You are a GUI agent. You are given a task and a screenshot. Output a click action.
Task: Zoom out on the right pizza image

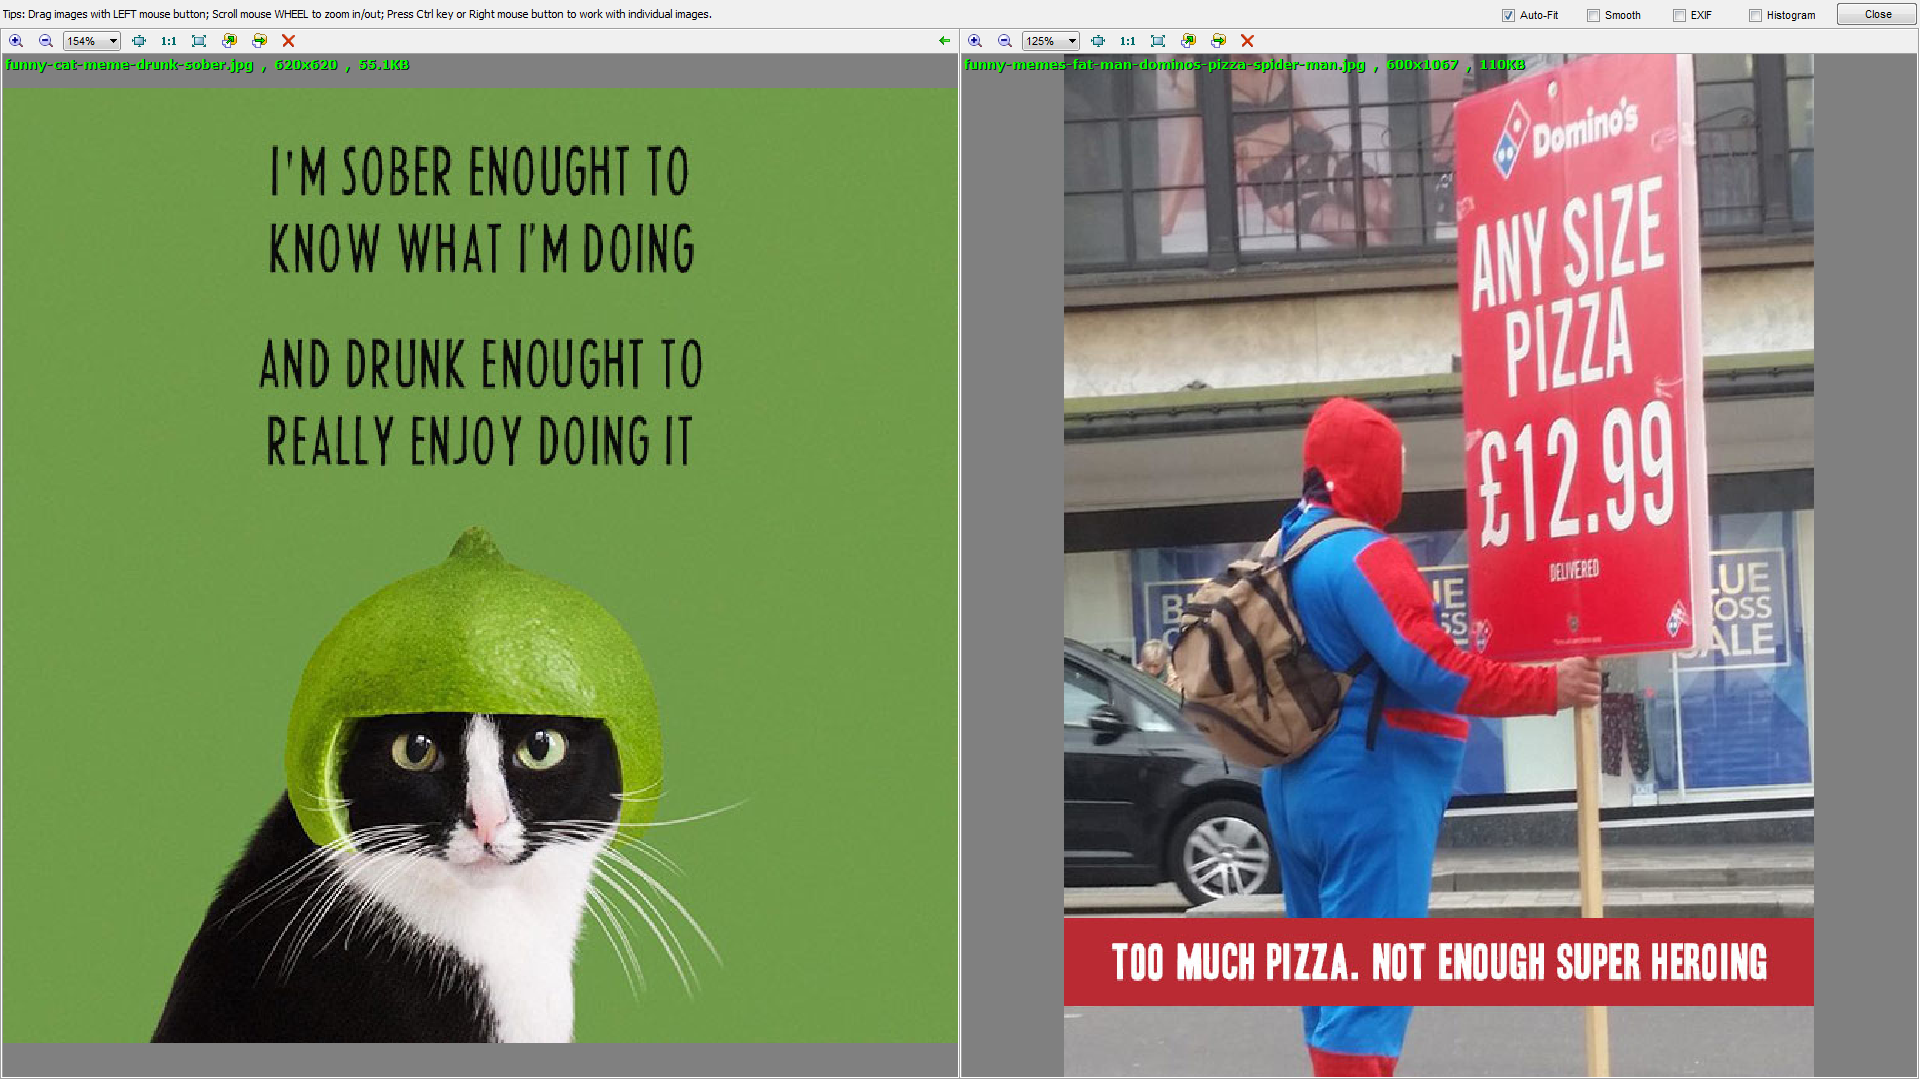click(1005, 41)
